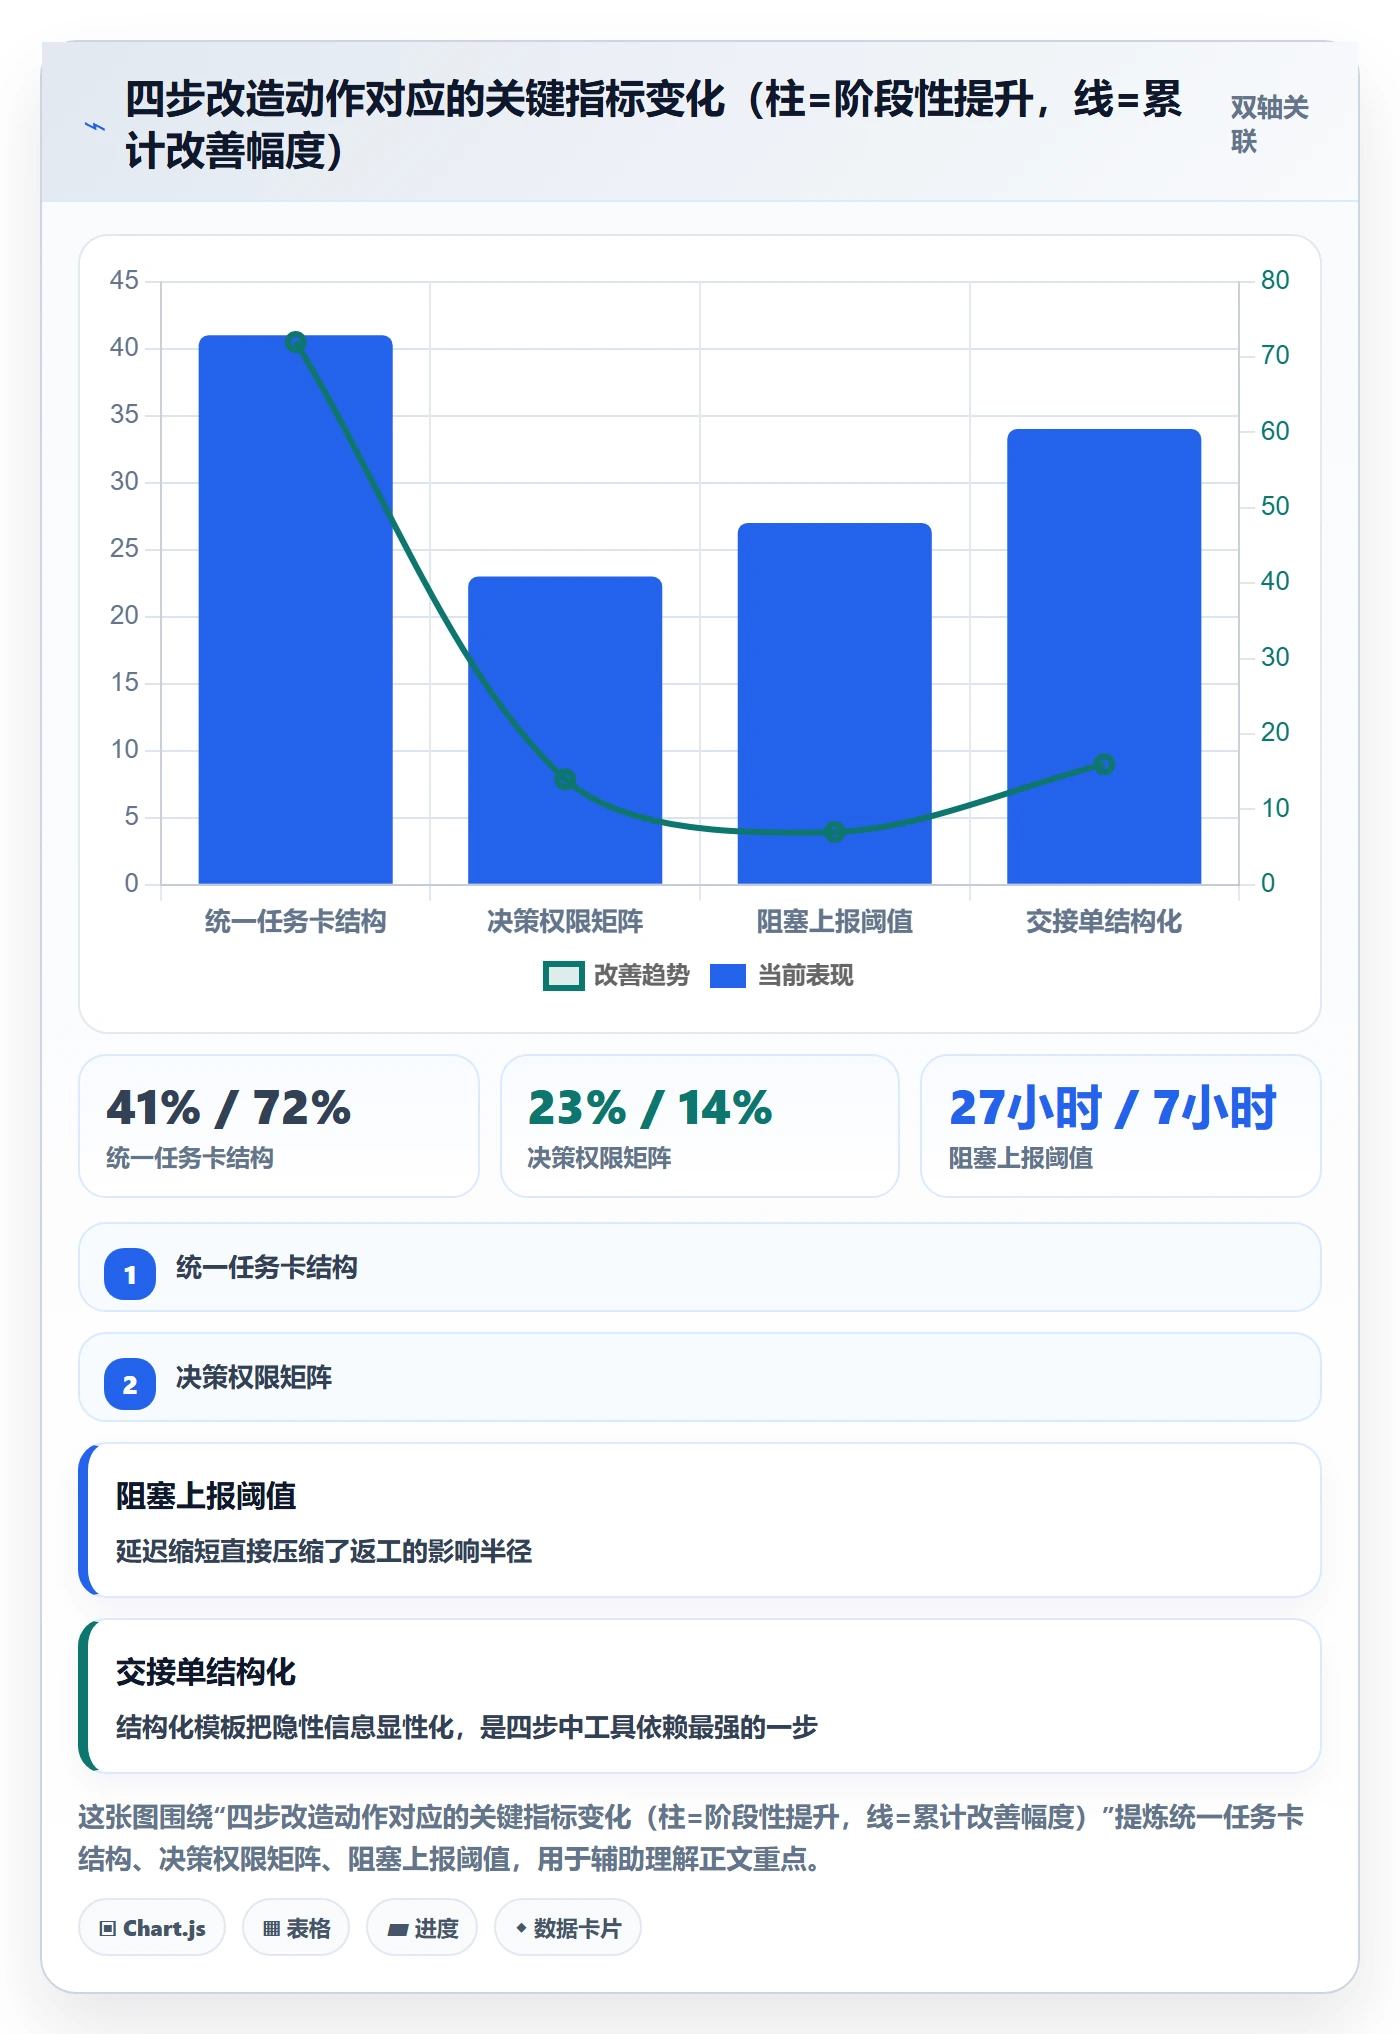Select the blue bar for 阻塞上报阈值
The height and width of the screenshot is (2034, 1400).
click(835, 703)
